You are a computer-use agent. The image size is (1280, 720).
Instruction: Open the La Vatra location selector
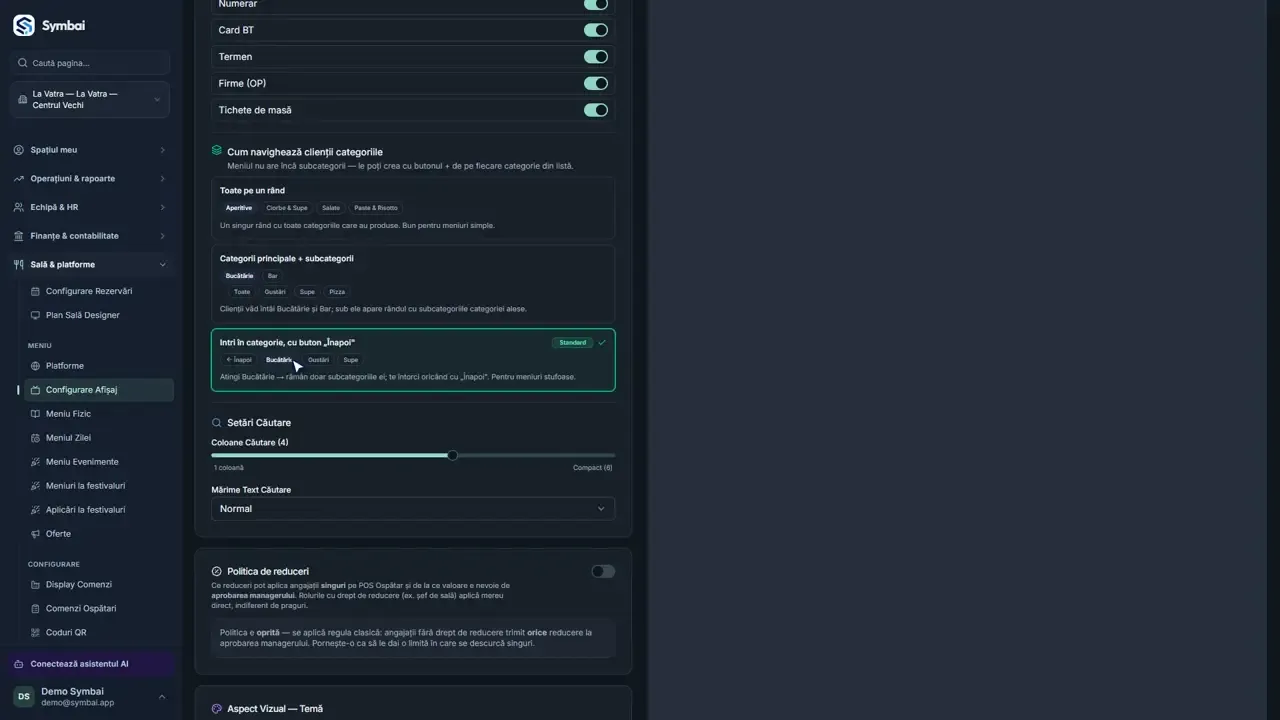point(90,100)
